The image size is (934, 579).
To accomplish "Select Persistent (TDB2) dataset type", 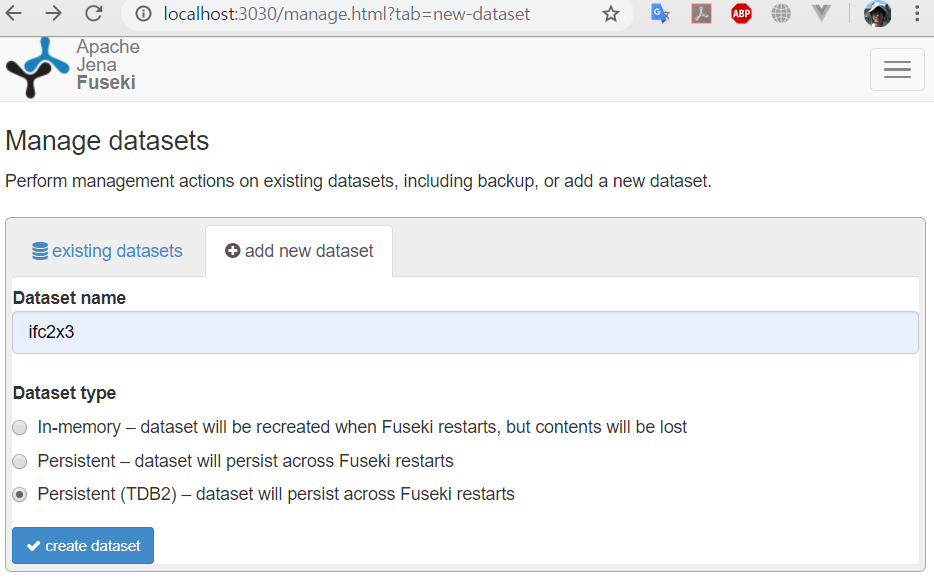I will click(x=20, y=495).
